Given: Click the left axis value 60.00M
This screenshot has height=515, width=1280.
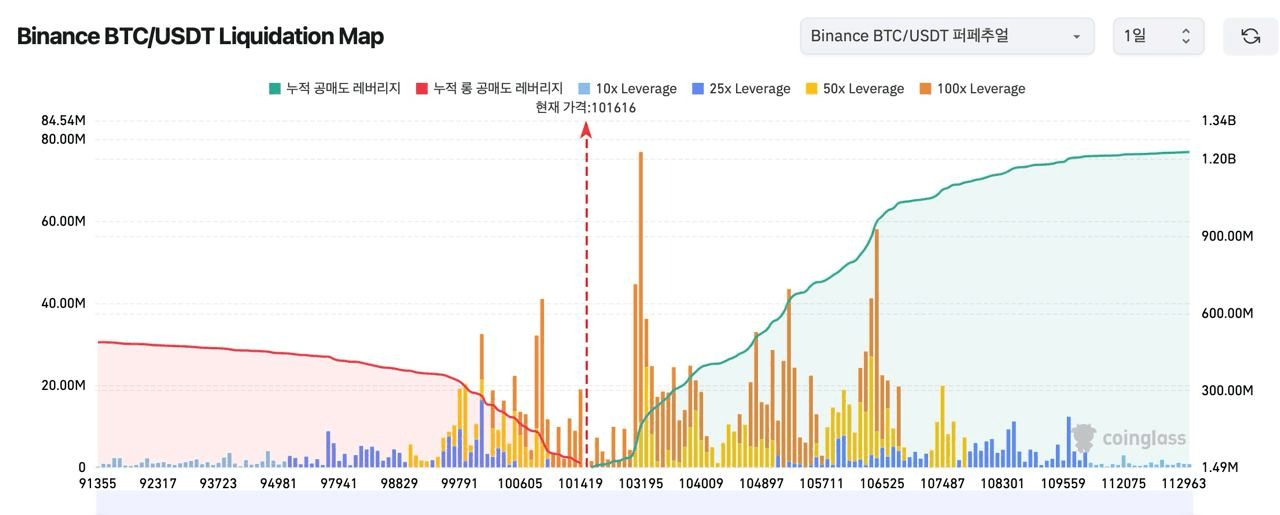Looking at the screenshot, I should click(63, 221).
